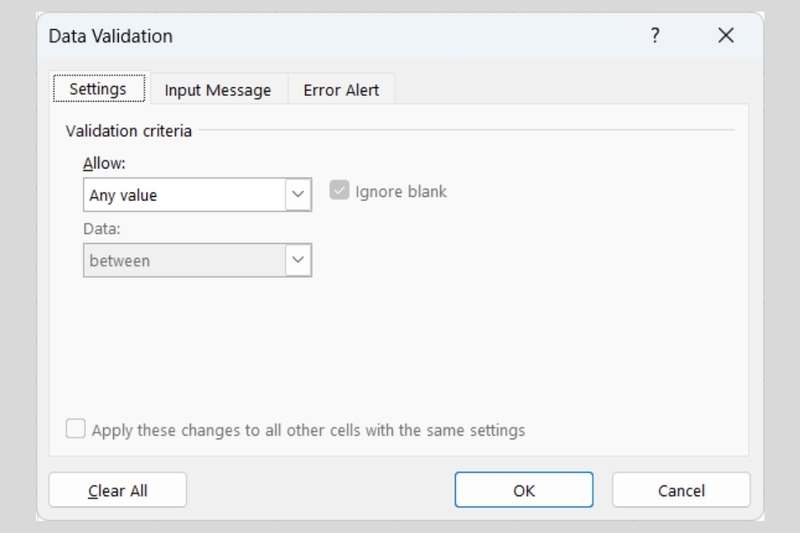The width and height of the screenshot is (800, 533).
Task: Toggle the Ignore blank checkbox
Action: [x=339, y=190]
